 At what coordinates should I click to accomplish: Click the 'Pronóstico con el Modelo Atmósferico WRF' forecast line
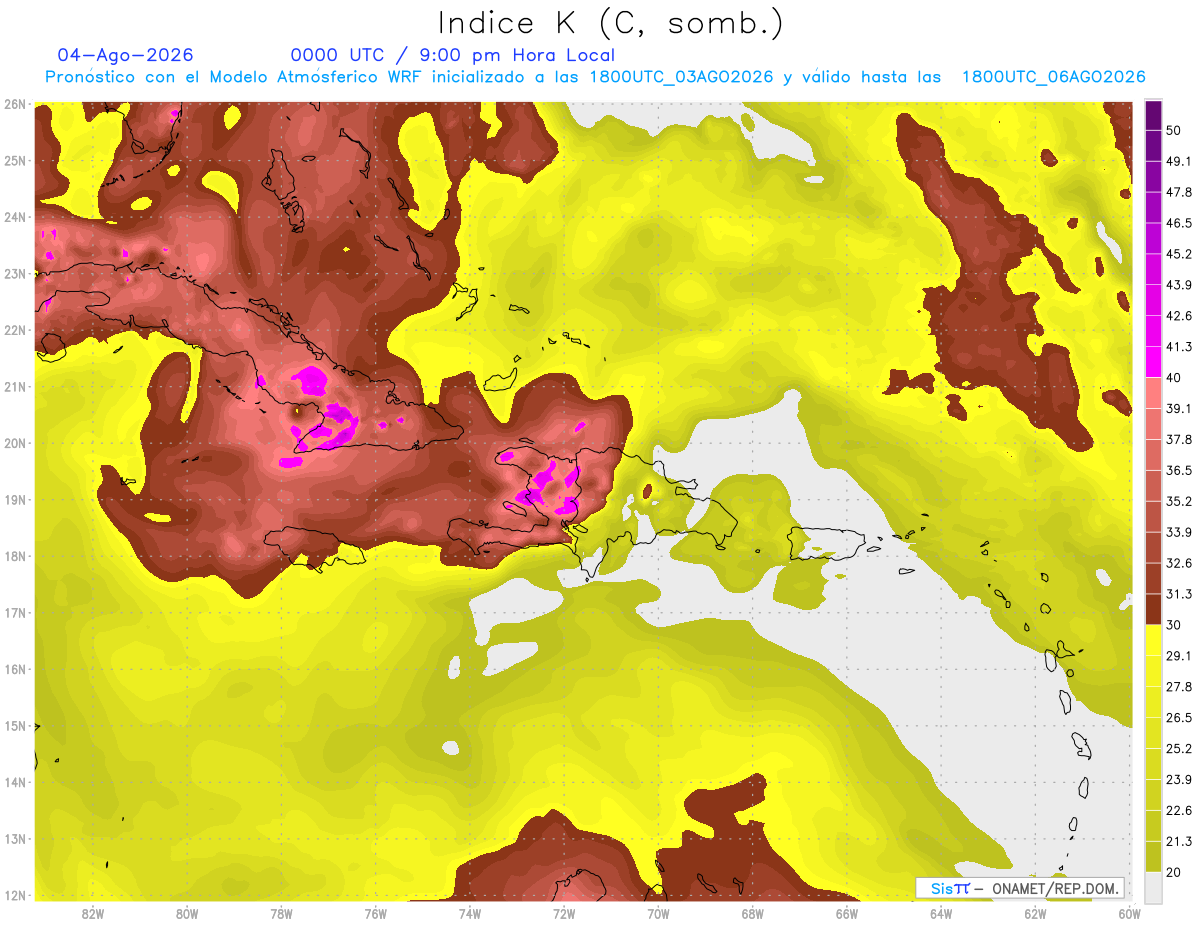(595, 77)
